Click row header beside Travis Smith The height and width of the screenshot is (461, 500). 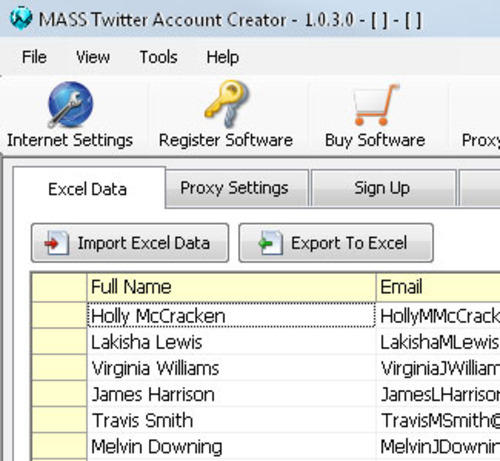59,420
